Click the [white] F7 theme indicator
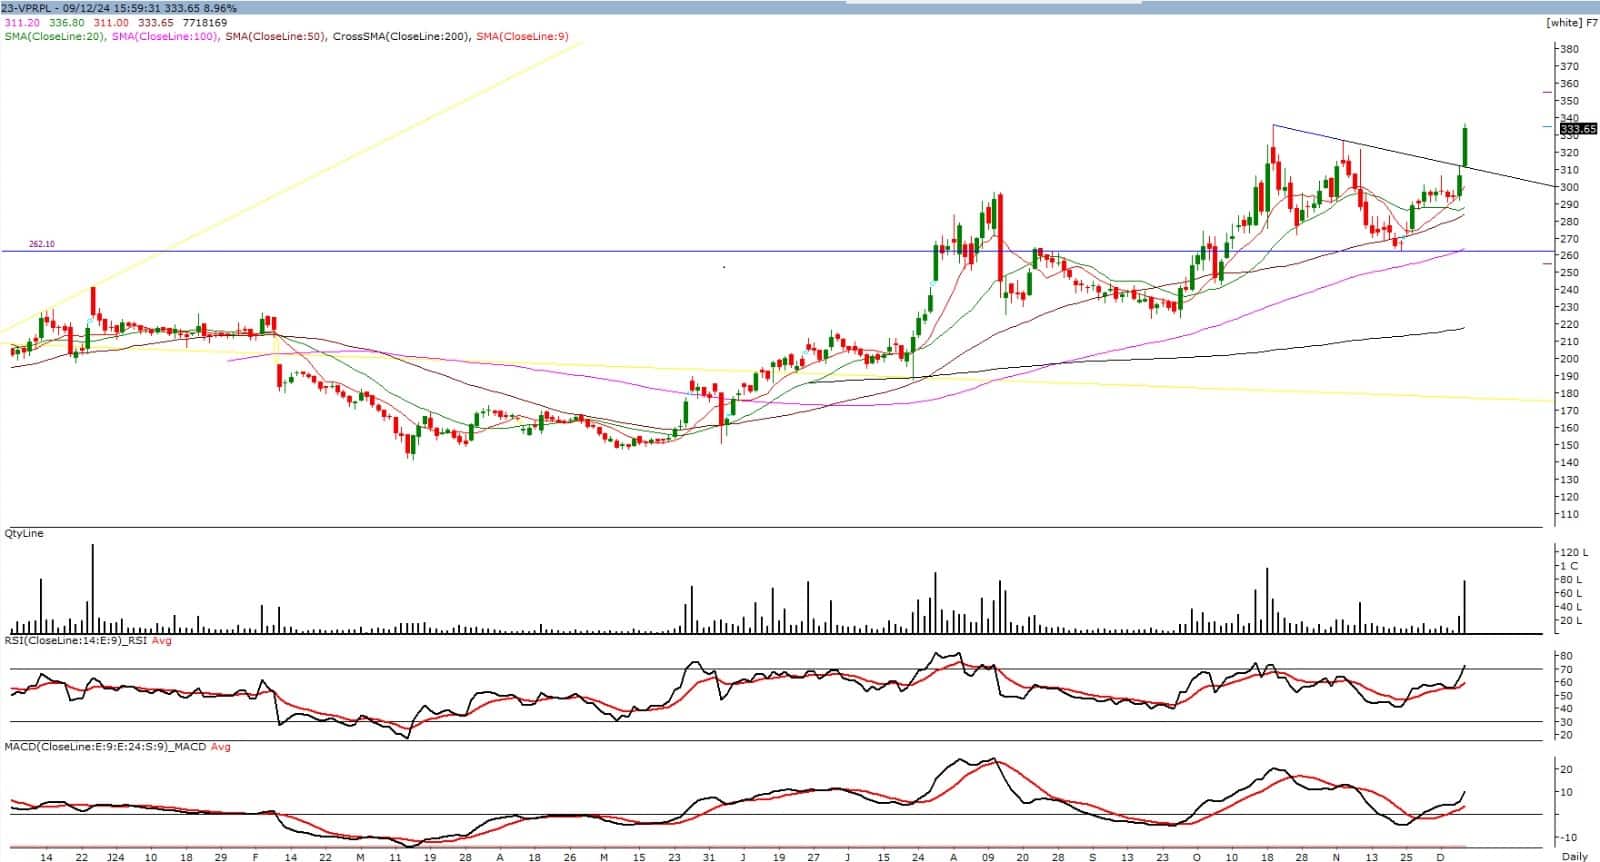1600x862 pixels. pos(1563,22)
